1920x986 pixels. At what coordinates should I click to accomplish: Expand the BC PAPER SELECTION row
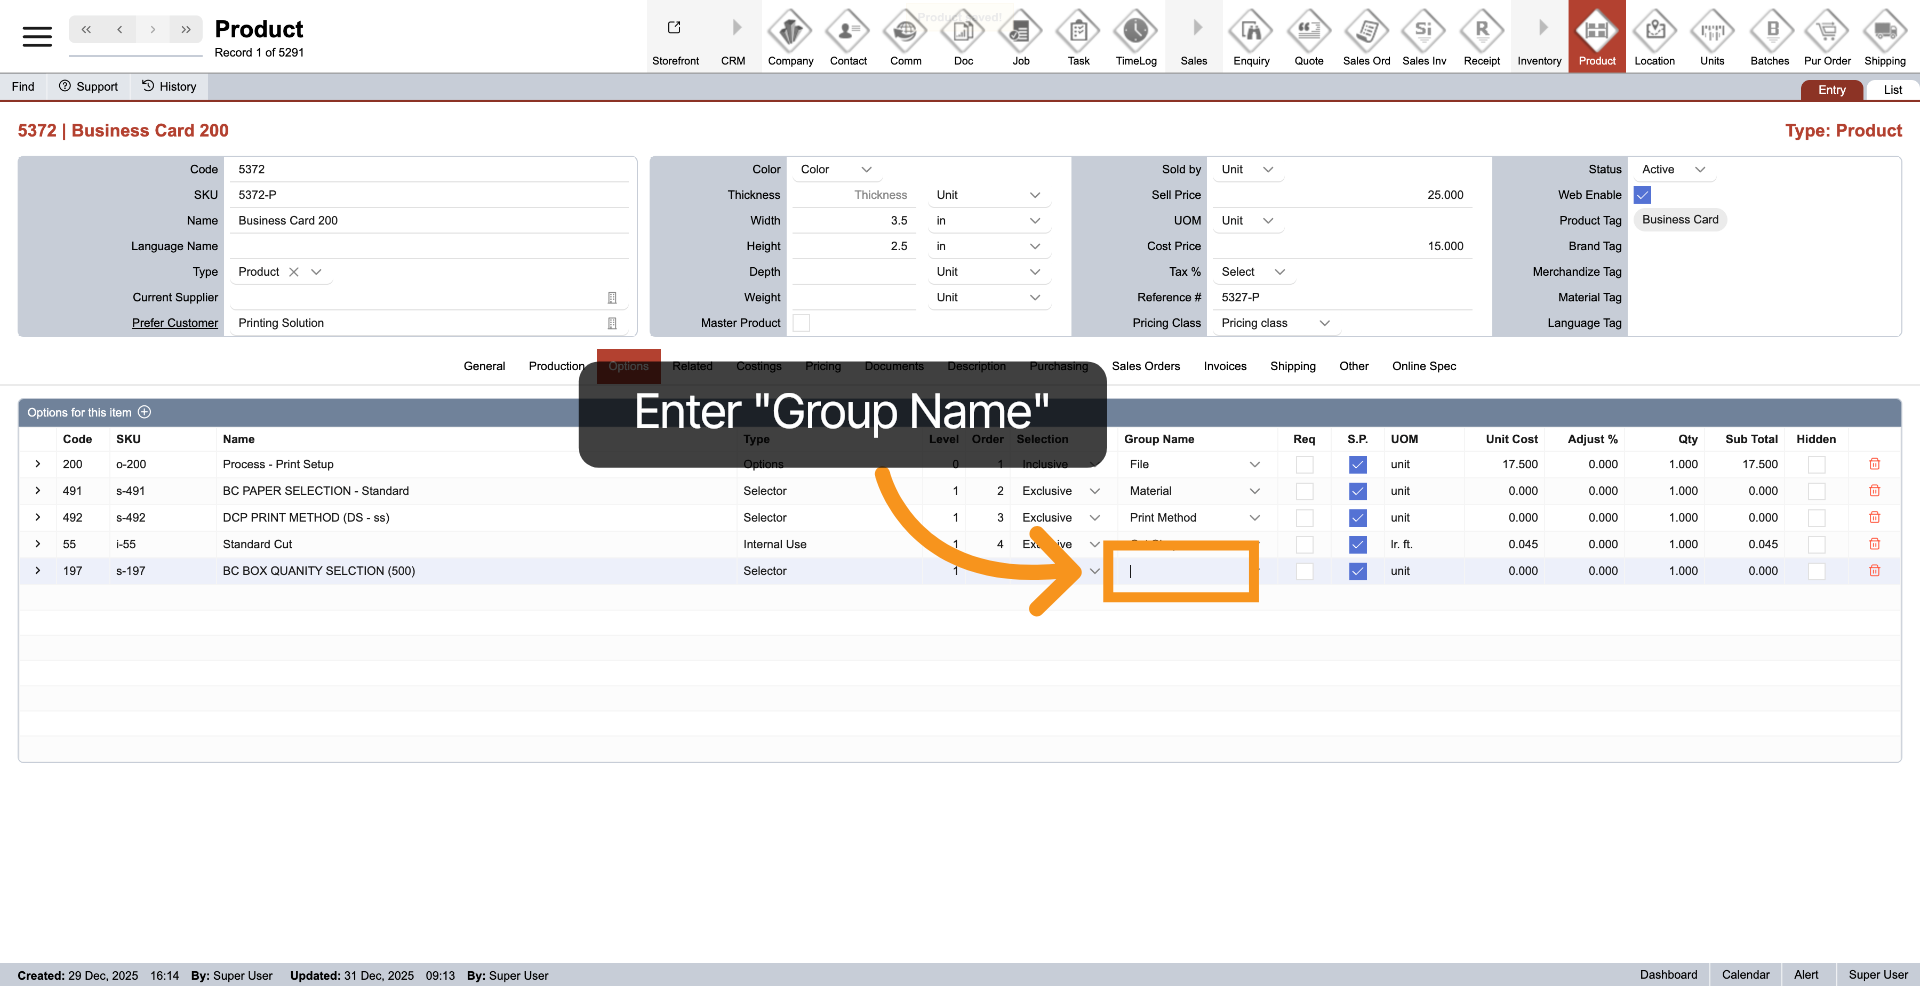[38, 491]
